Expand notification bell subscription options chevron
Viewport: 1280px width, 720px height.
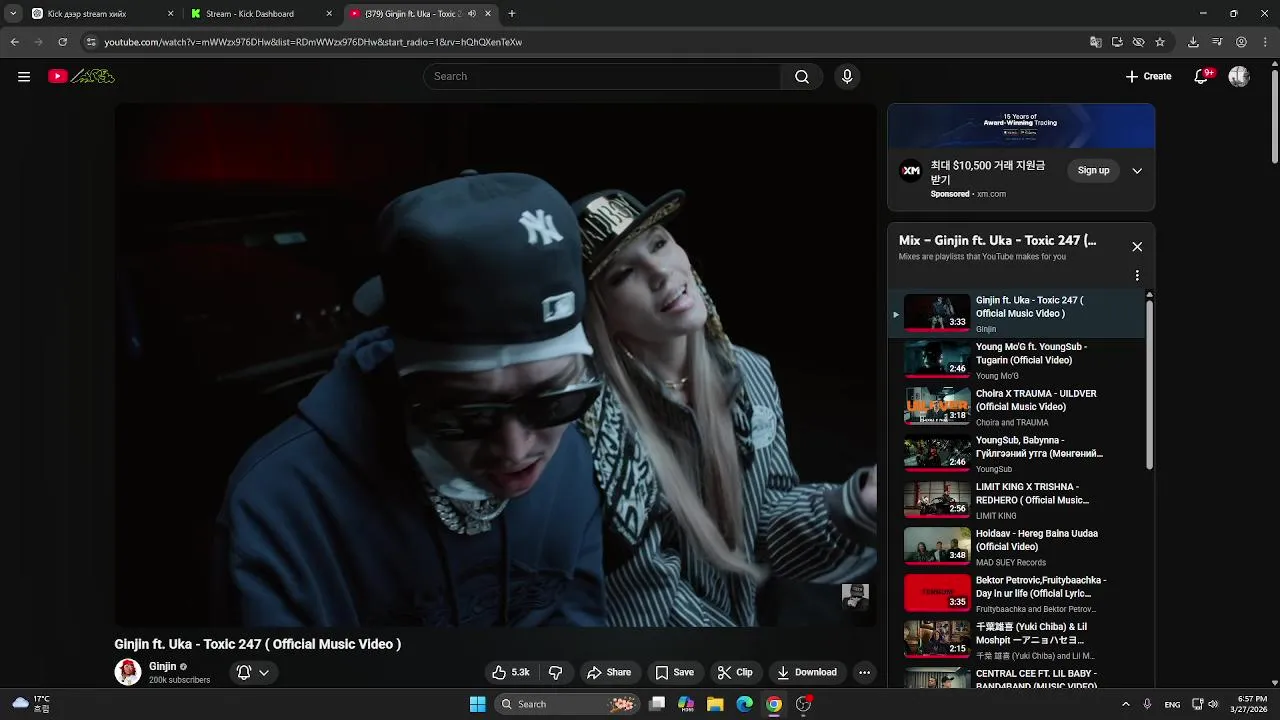[264, 673]
